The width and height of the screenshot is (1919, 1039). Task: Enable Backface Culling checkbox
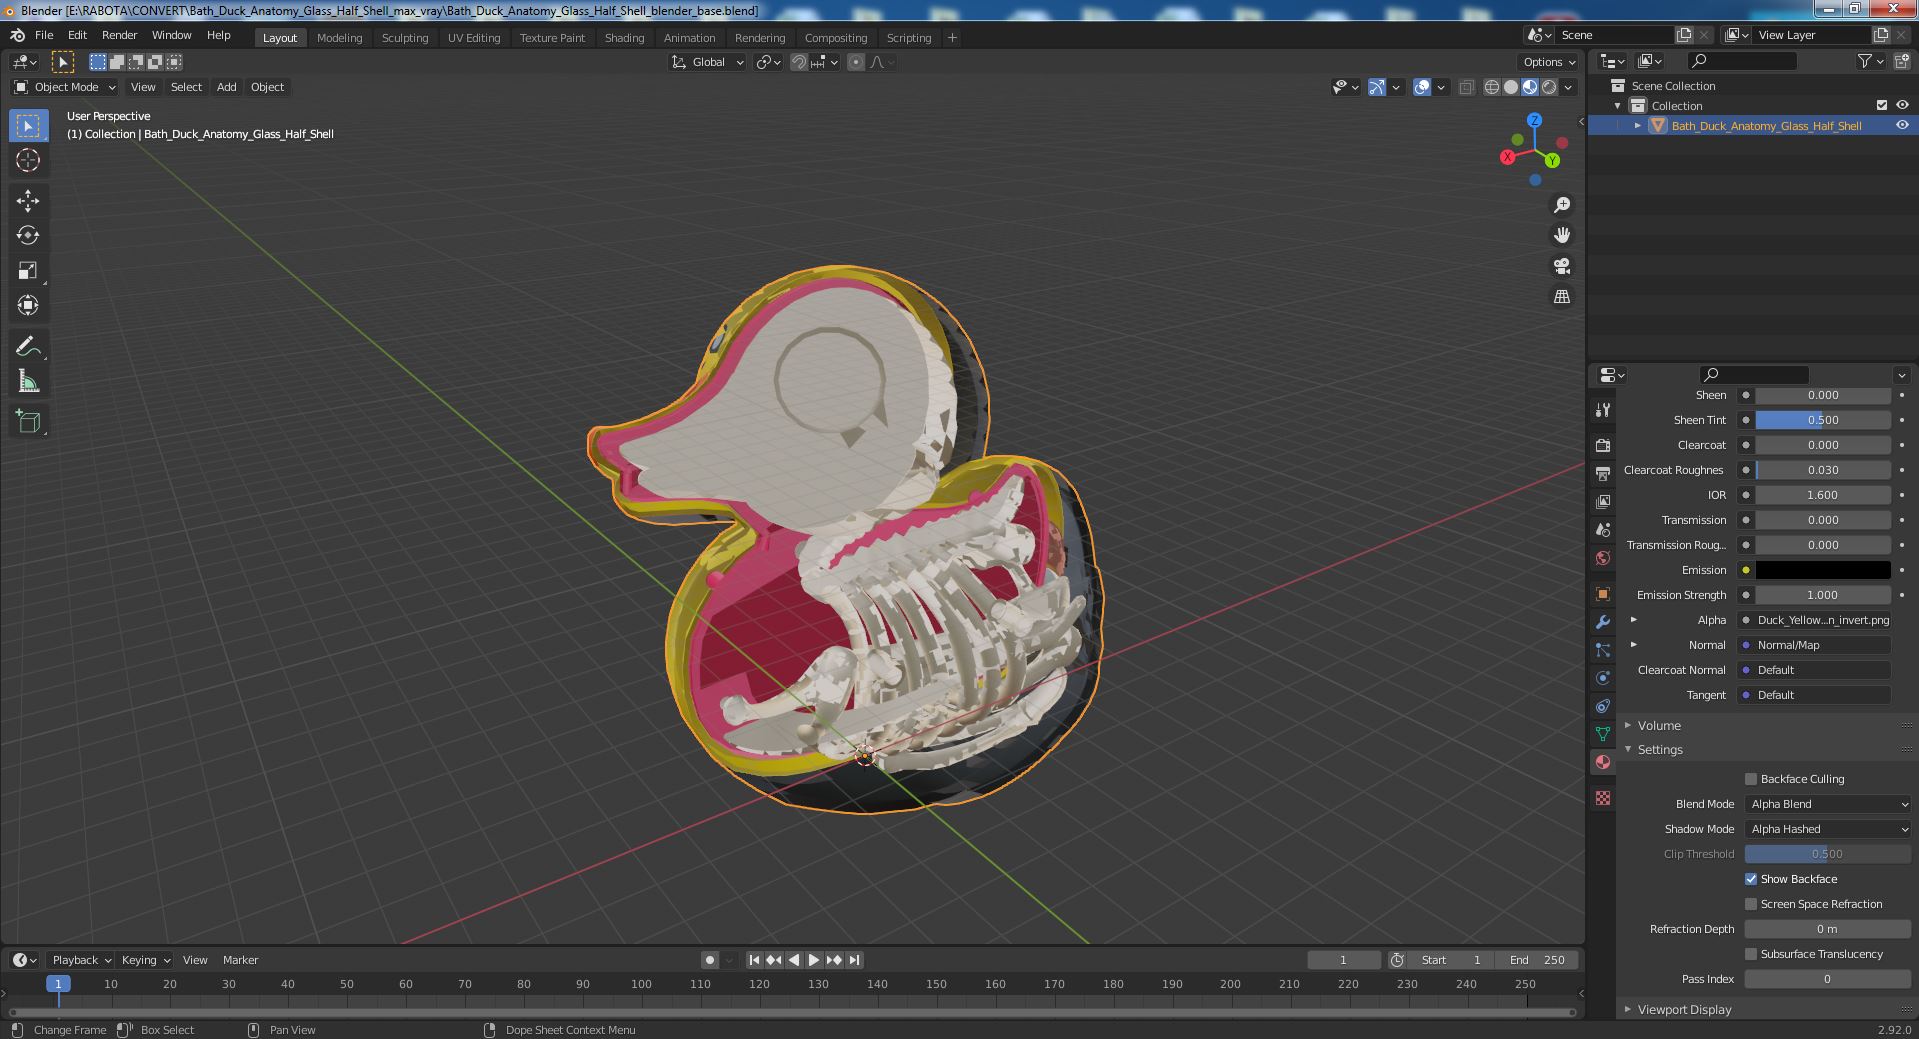(1751, 779)
